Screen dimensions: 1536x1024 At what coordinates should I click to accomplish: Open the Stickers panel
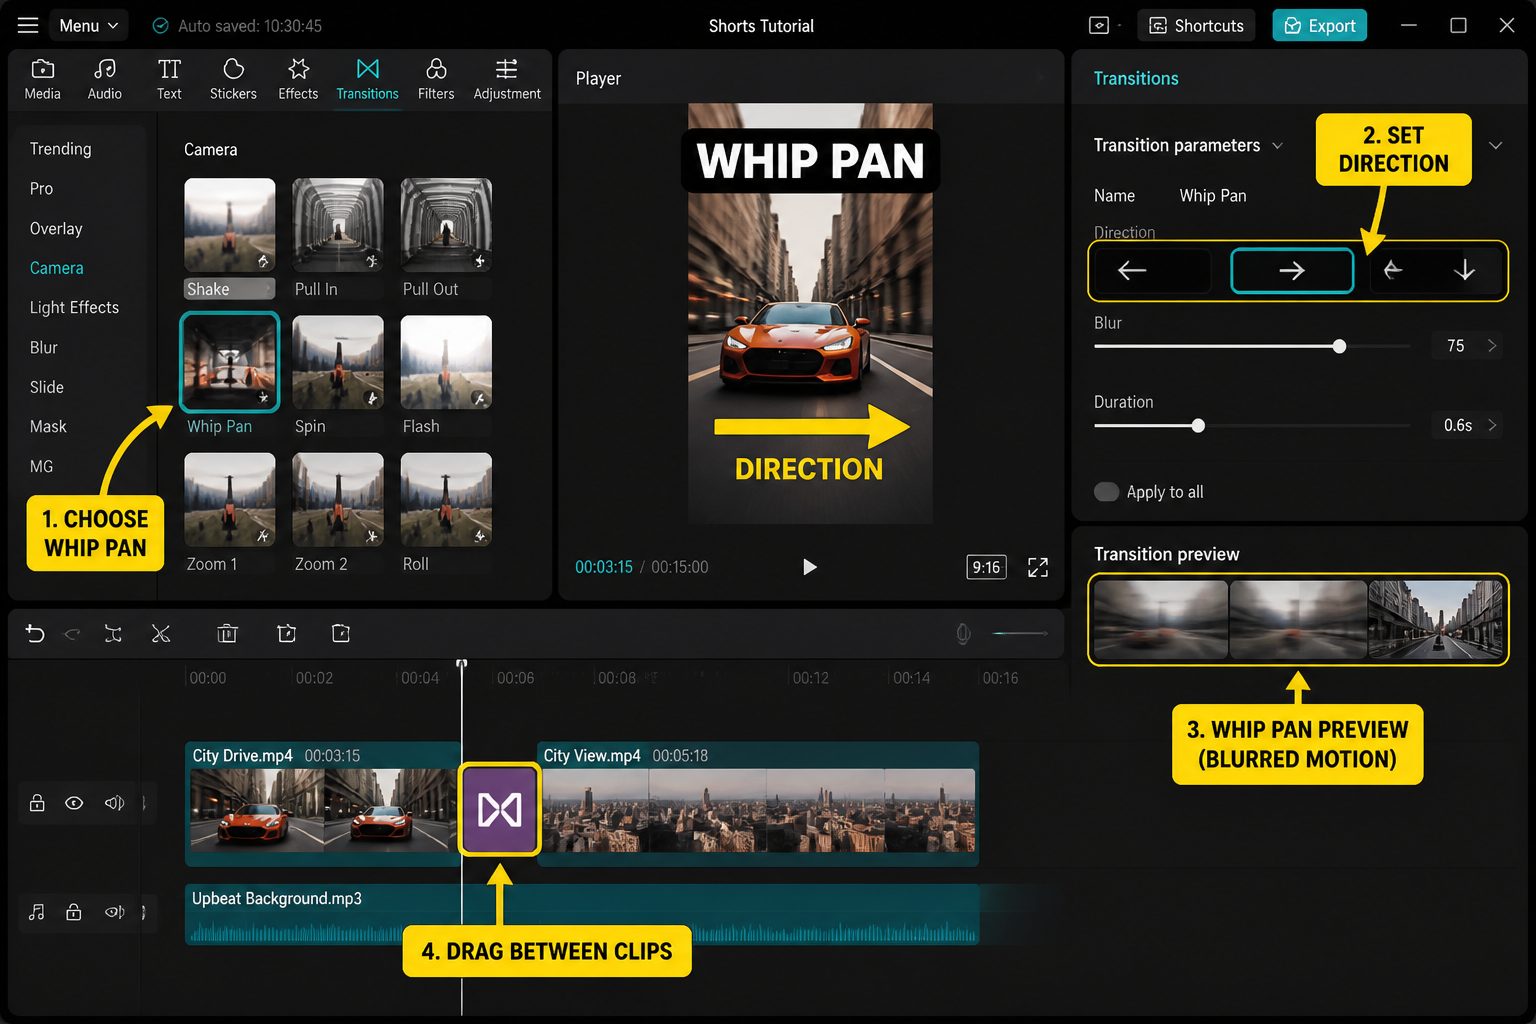[x=233, y=79]
